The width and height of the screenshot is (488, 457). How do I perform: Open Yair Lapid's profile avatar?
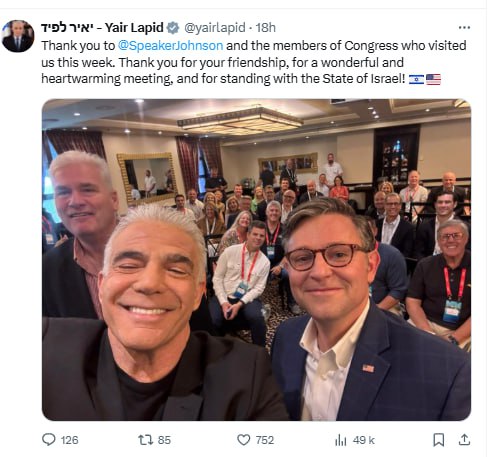(18, 36)
